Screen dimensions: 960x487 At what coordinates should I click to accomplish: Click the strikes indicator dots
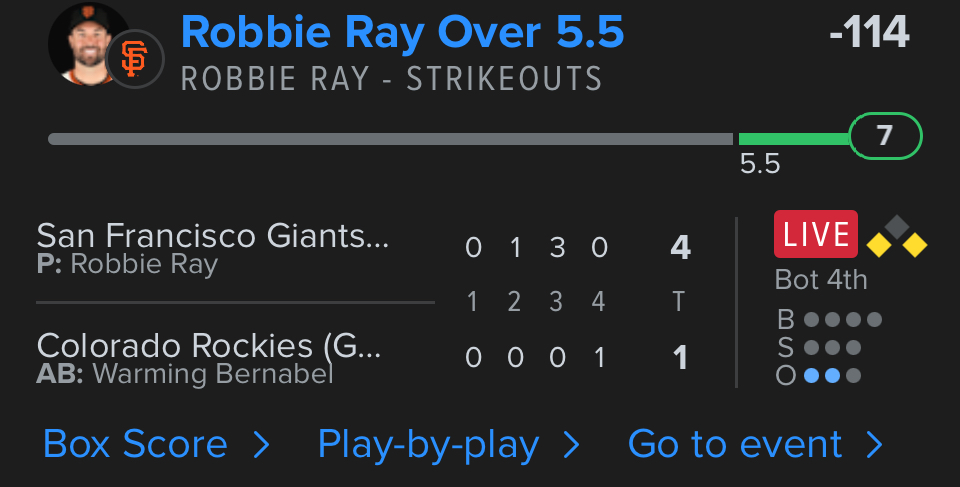(x=831, y=348)
